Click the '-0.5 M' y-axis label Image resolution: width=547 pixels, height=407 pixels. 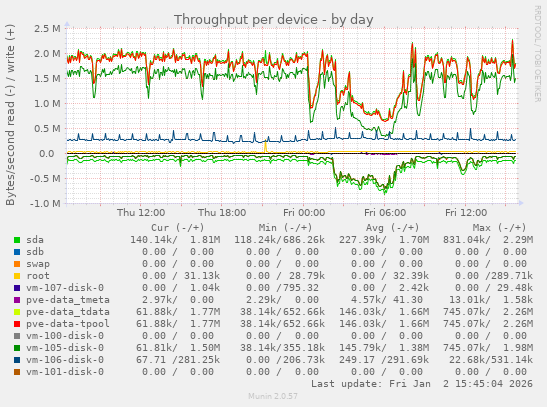coord(45,179)
